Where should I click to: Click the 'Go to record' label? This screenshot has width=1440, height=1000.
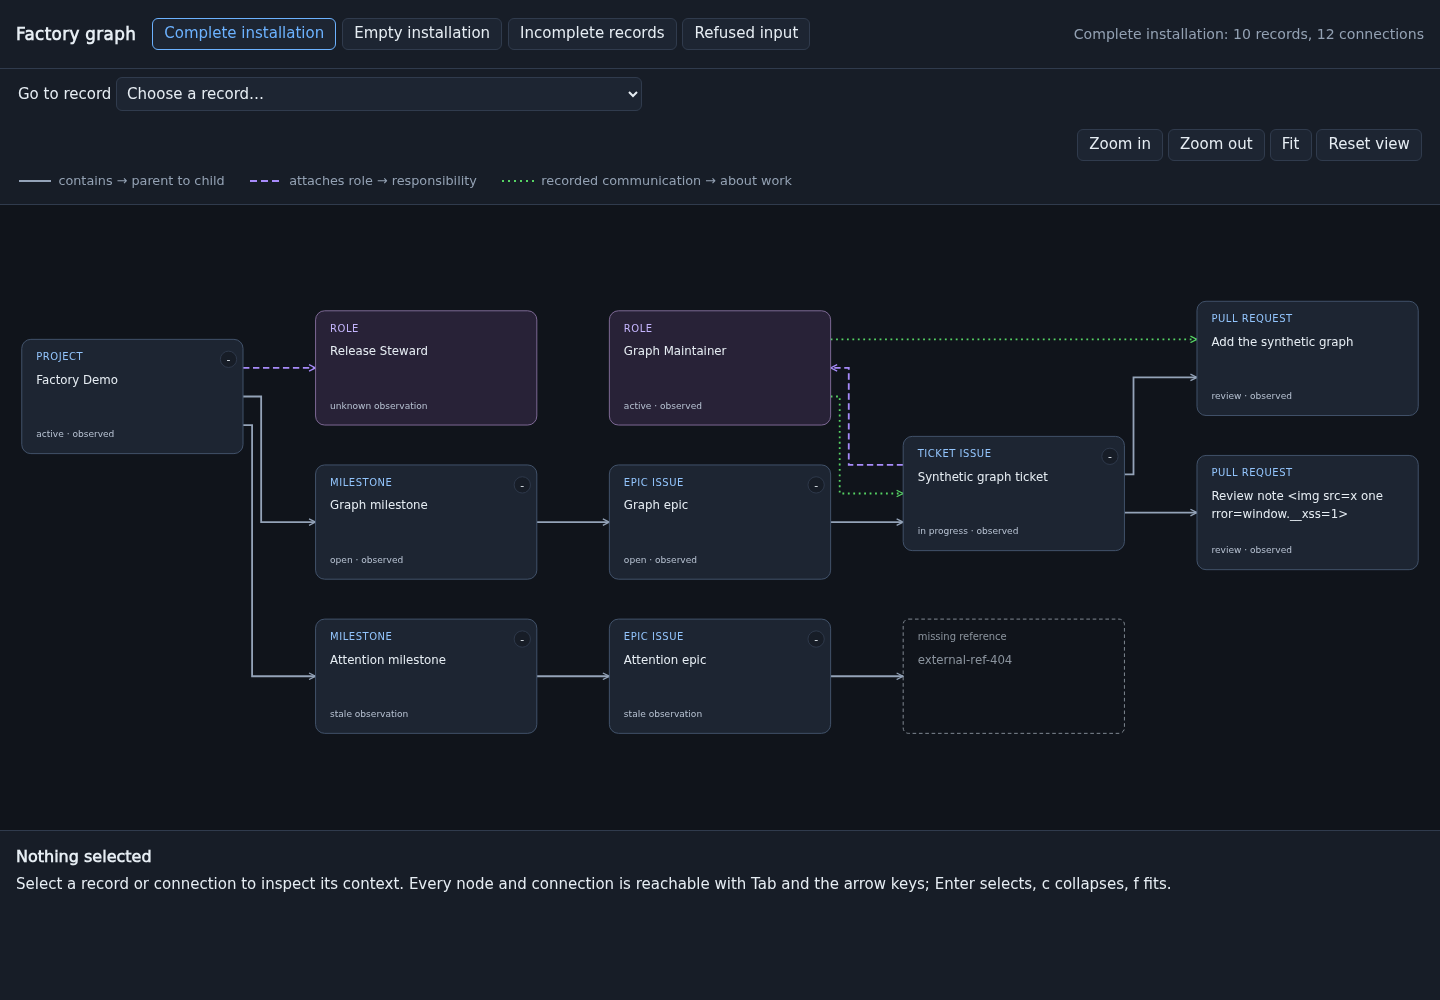(x=64, y=94)
